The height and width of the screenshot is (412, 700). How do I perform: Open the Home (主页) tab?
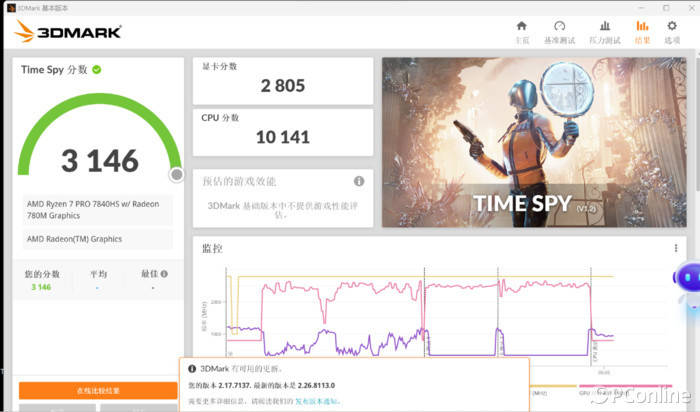pos(521,31)
